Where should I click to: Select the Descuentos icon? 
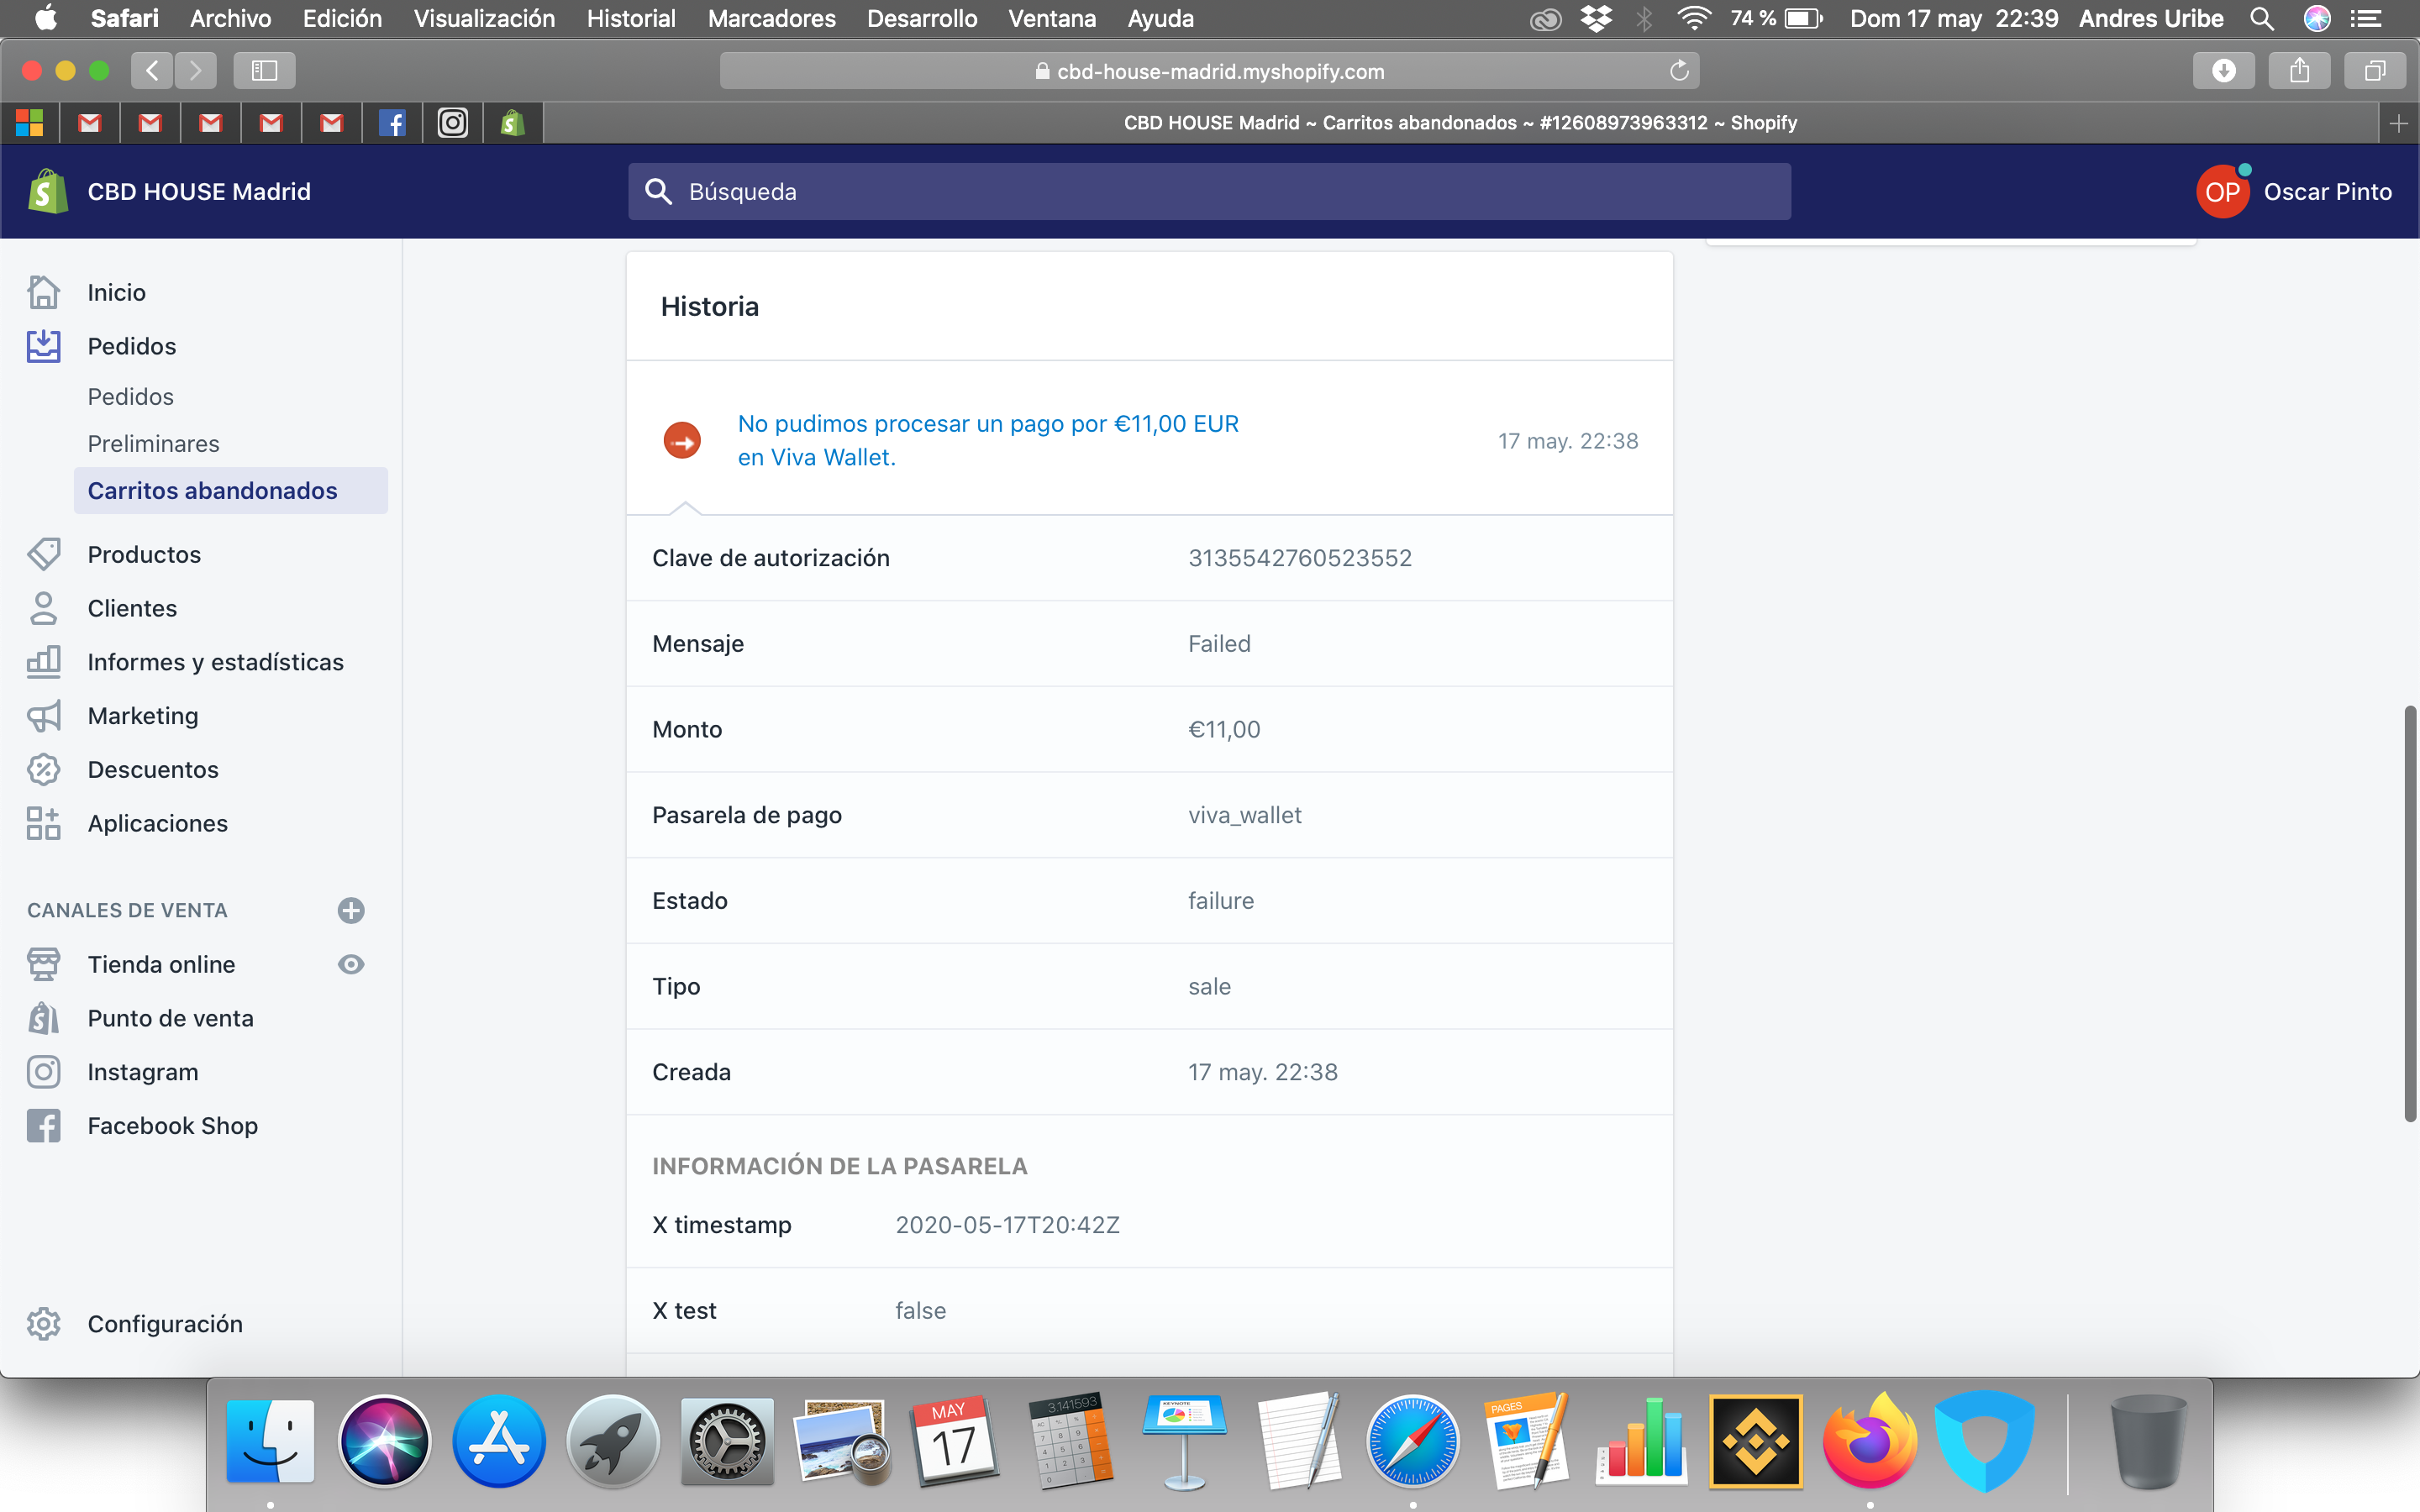(x=44, y=769)
